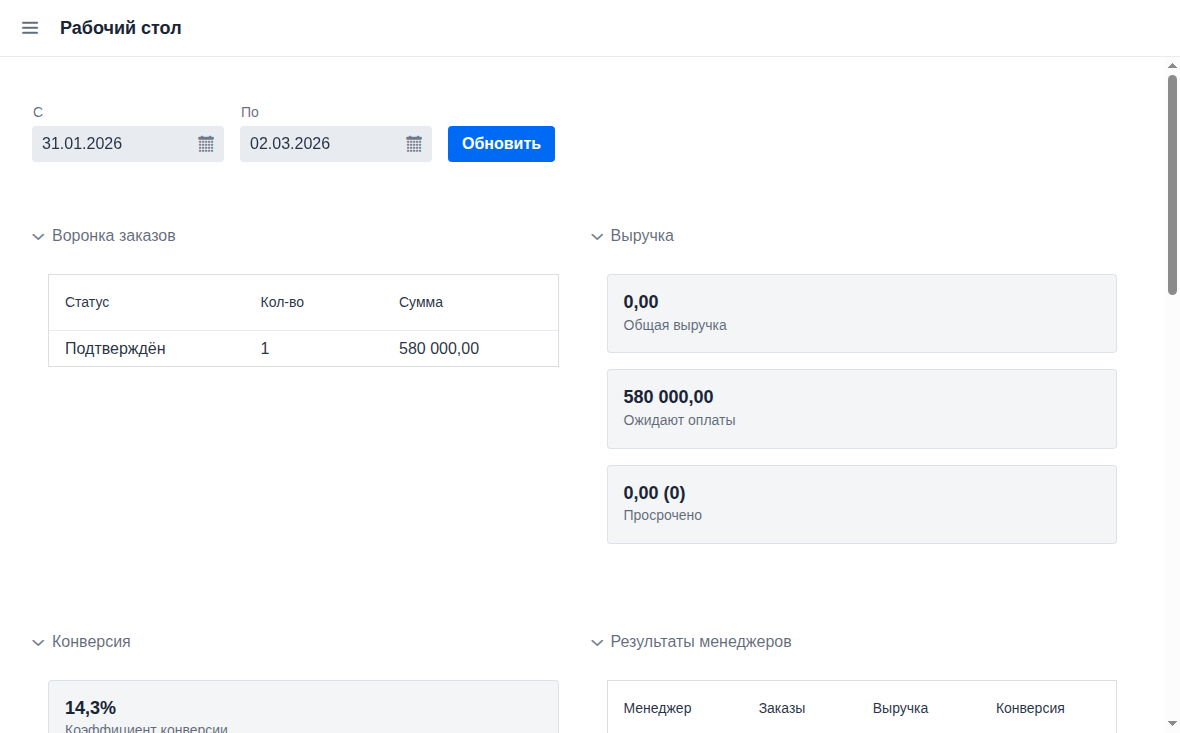The height and width of the screenshot is (733, 1180).
Task: Open calendar picker for end date
Action: click(414, 144)
